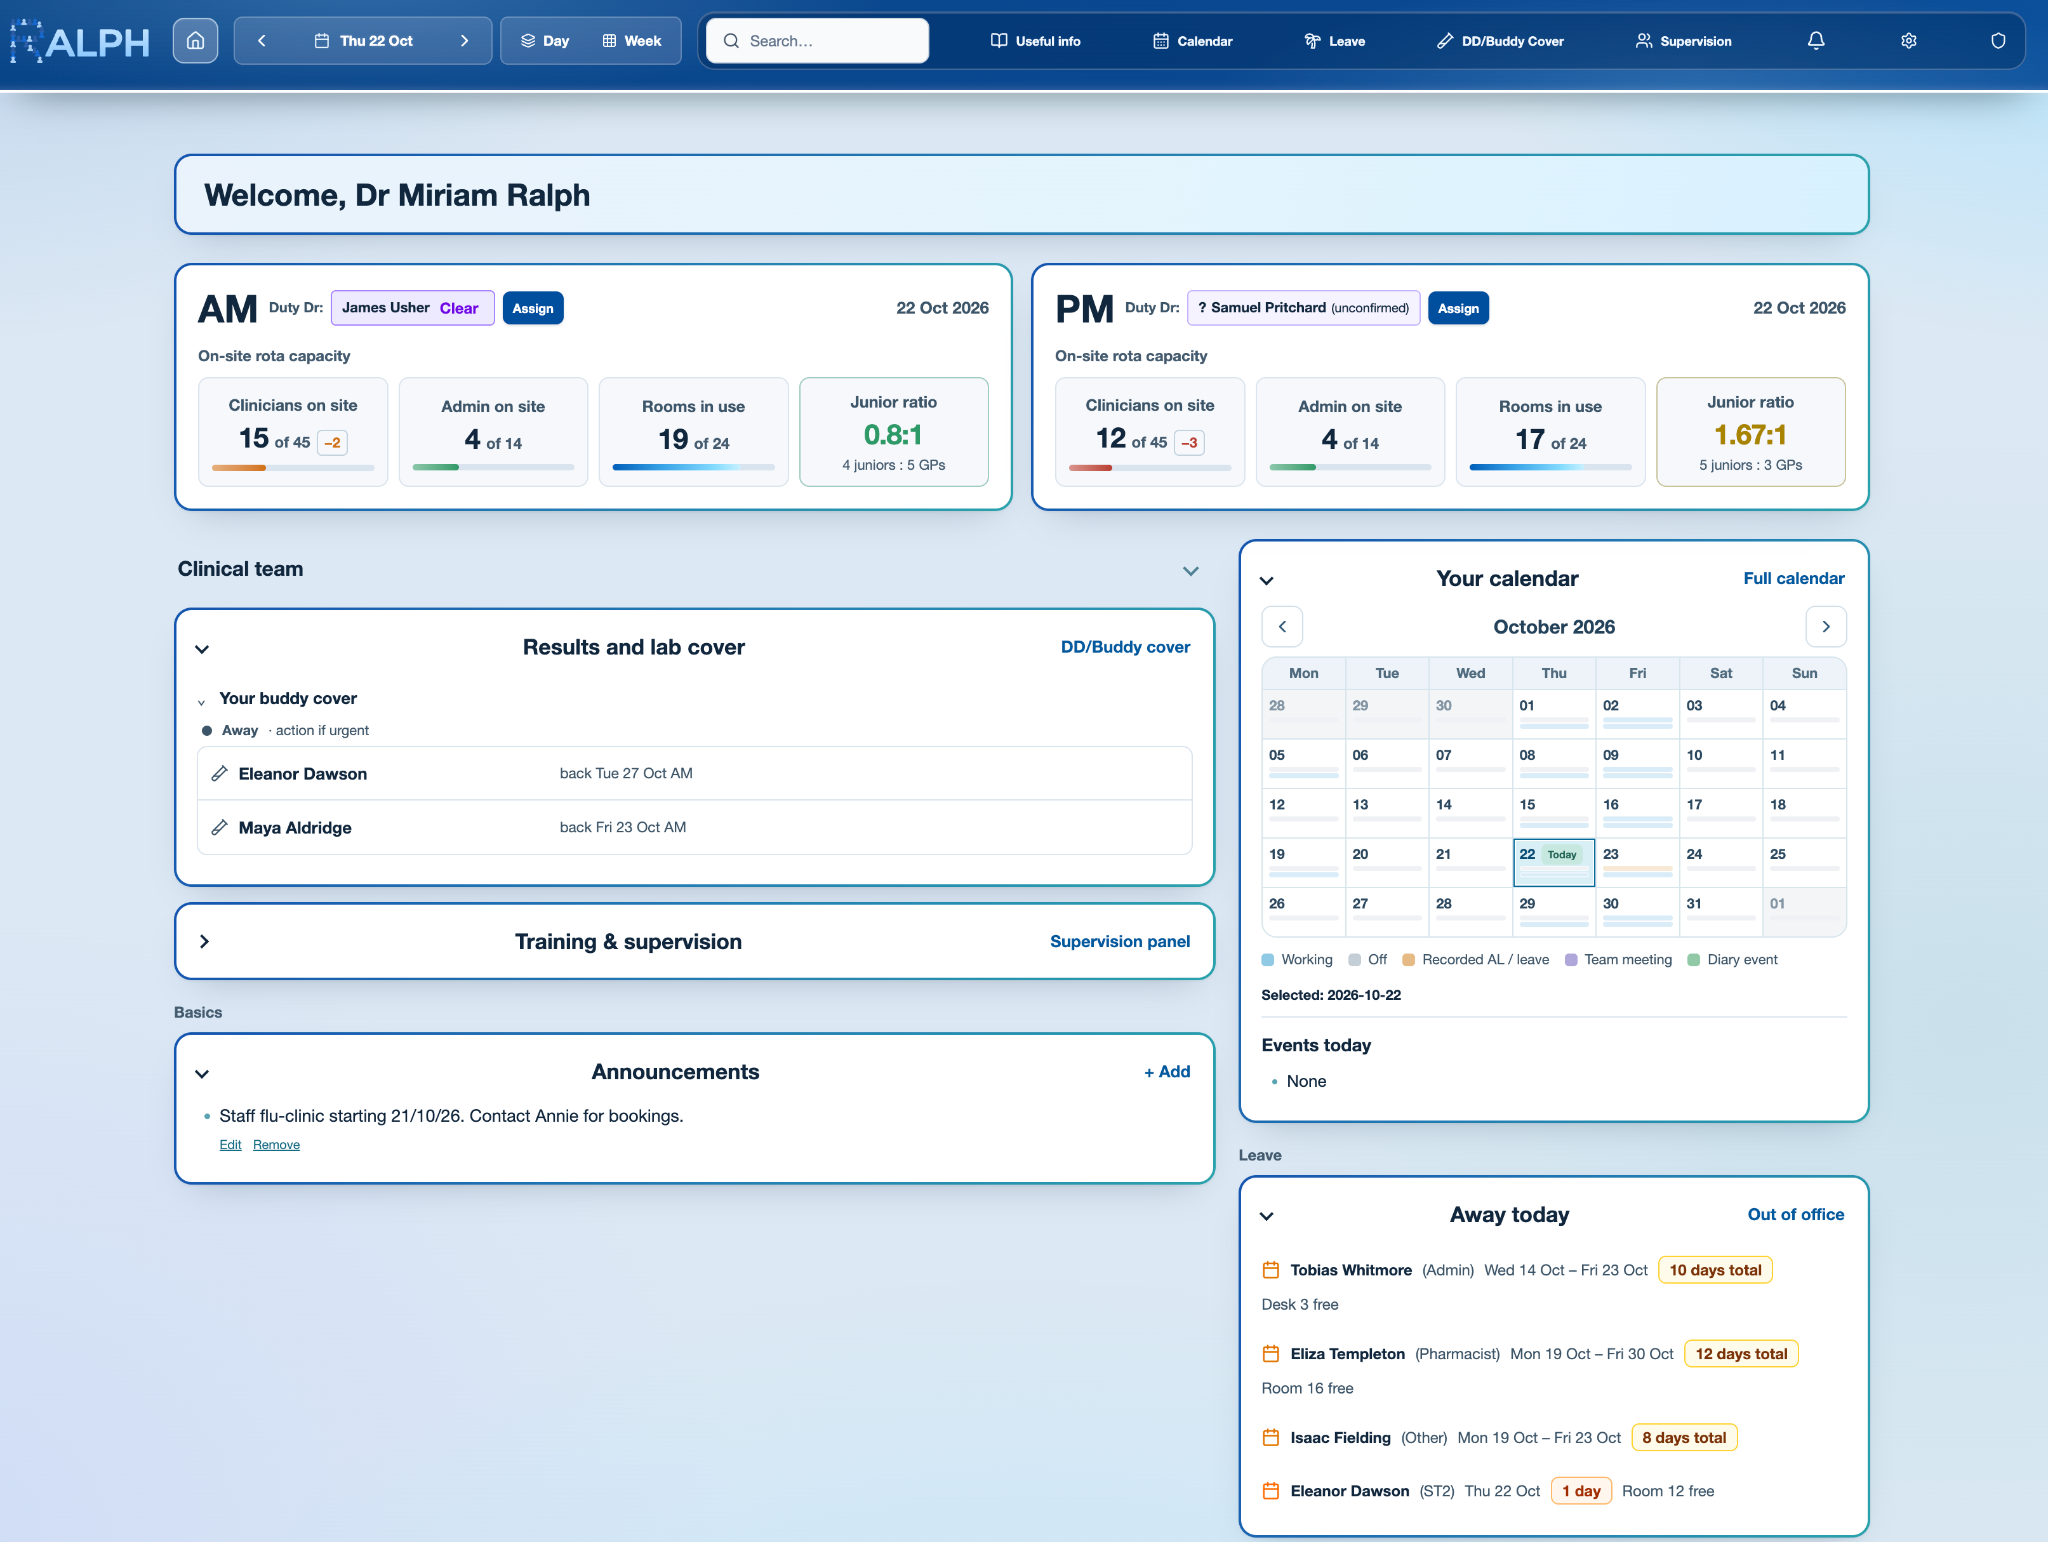
Task: Click calendar icon beside Isaac Fielding
Action: point(1271,1438)
